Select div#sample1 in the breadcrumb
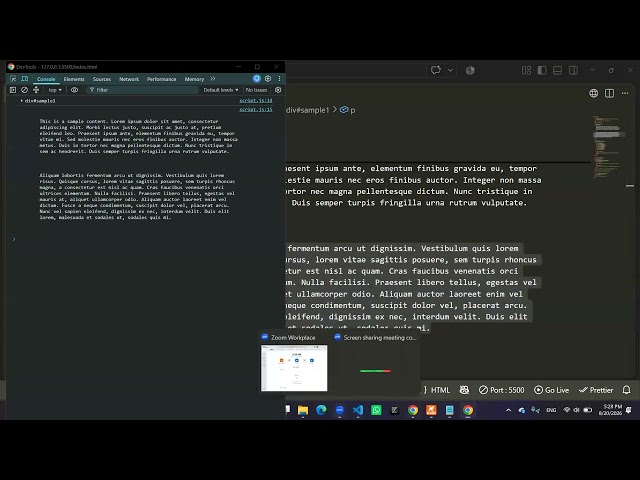The width and height of the screenshot is (640, 480). point(307,110)
